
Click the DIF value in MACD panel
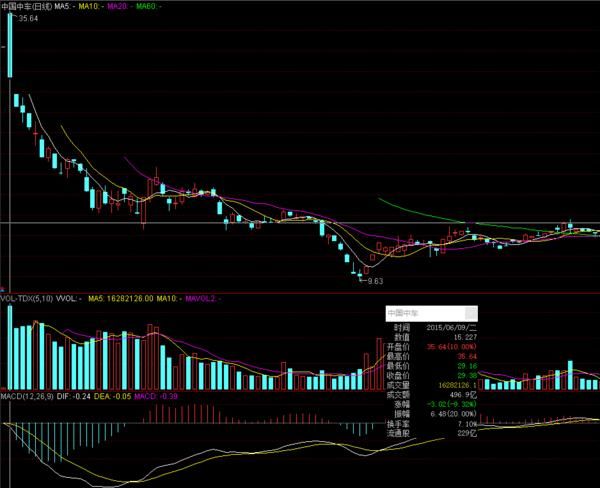(81, 396)
